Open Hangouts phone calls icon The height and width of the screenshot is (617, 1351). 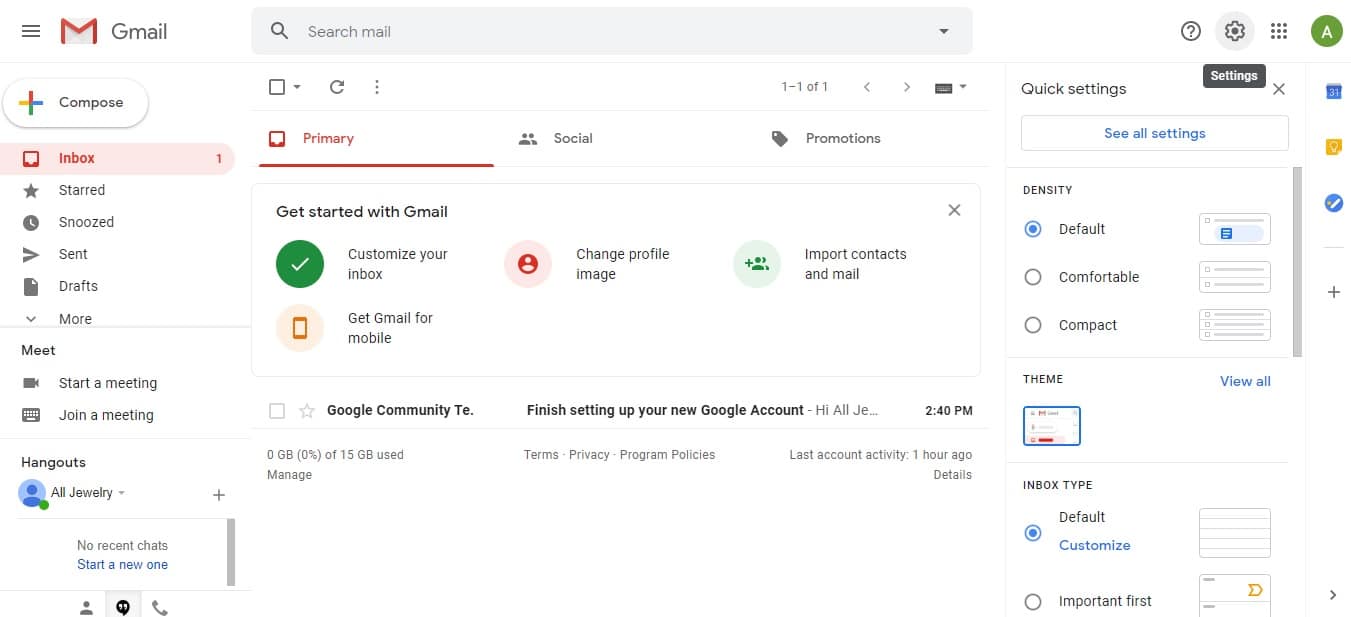coord(160,606)
